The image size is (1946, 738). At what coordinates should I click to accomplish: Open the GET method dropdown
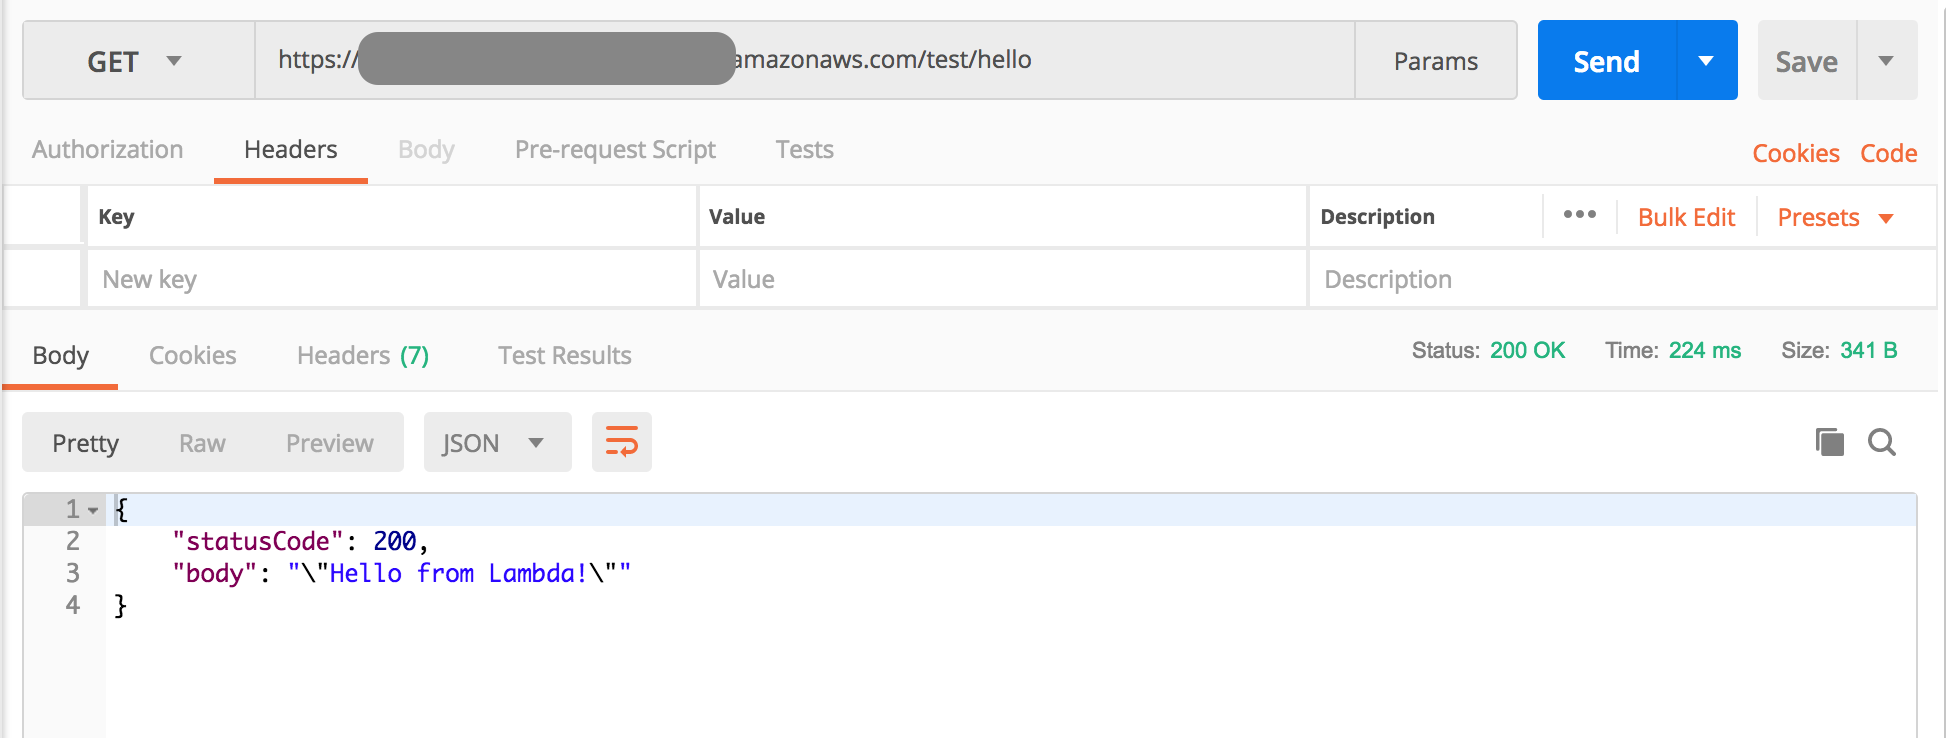tap(138, 61)
